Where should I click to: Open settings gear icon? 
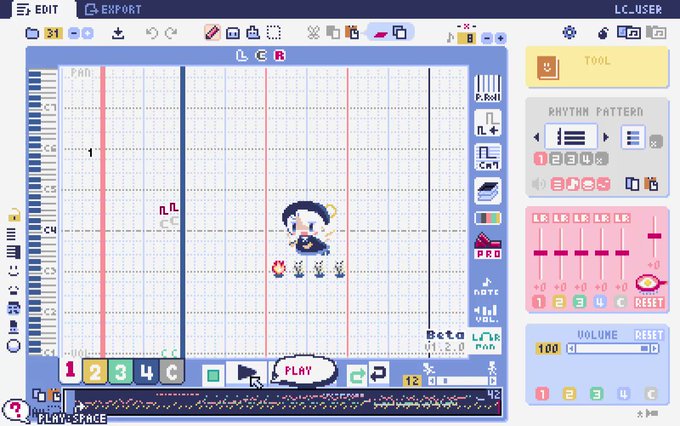coord(569,33)
